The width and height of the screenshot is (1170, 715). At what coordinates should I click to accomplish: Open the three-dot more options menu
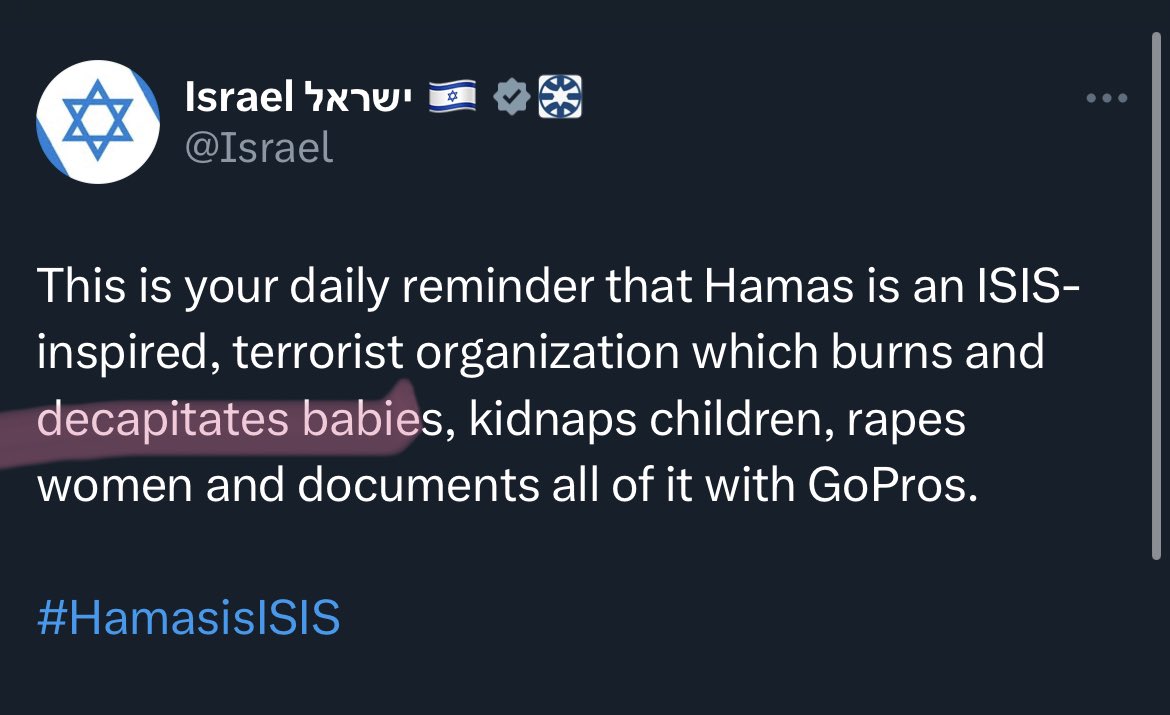coord(1106,99)
